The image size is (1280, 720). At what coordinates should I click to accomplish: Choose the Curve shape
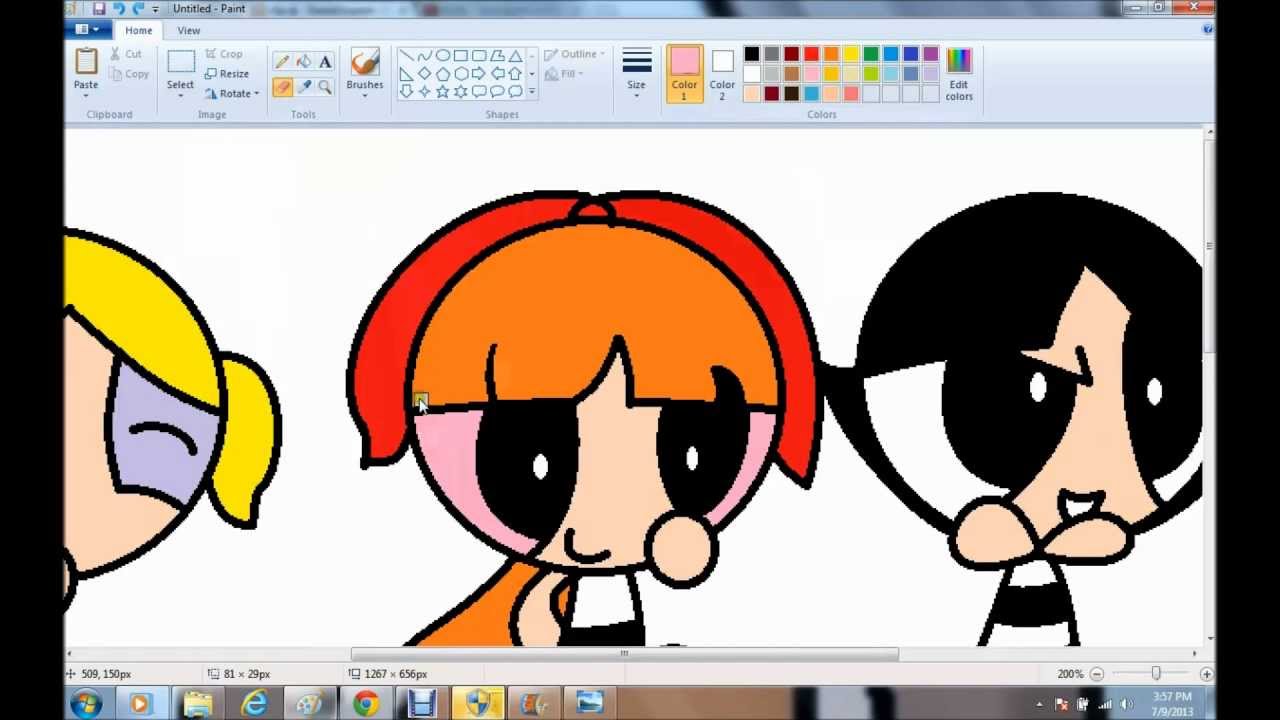(x=424, y=56)
